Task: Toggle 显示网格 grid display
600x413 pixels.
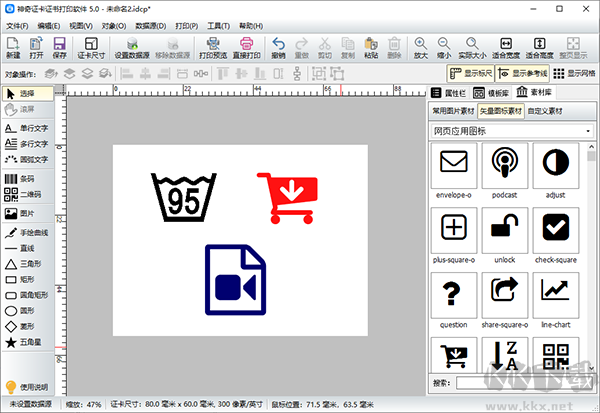Action: [574, 73]
